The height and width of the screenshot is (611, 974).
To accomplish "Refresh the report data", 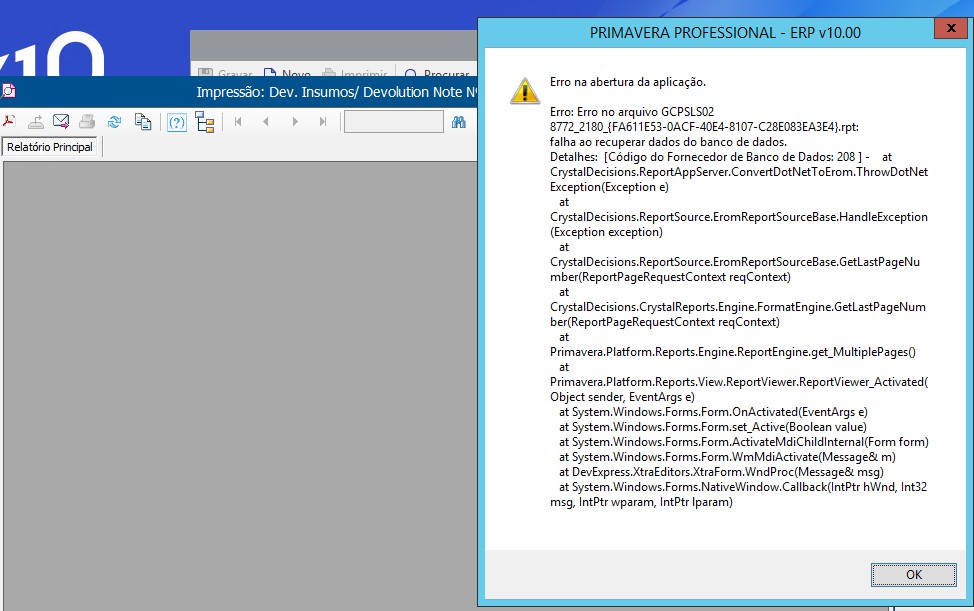I will 115,122.
